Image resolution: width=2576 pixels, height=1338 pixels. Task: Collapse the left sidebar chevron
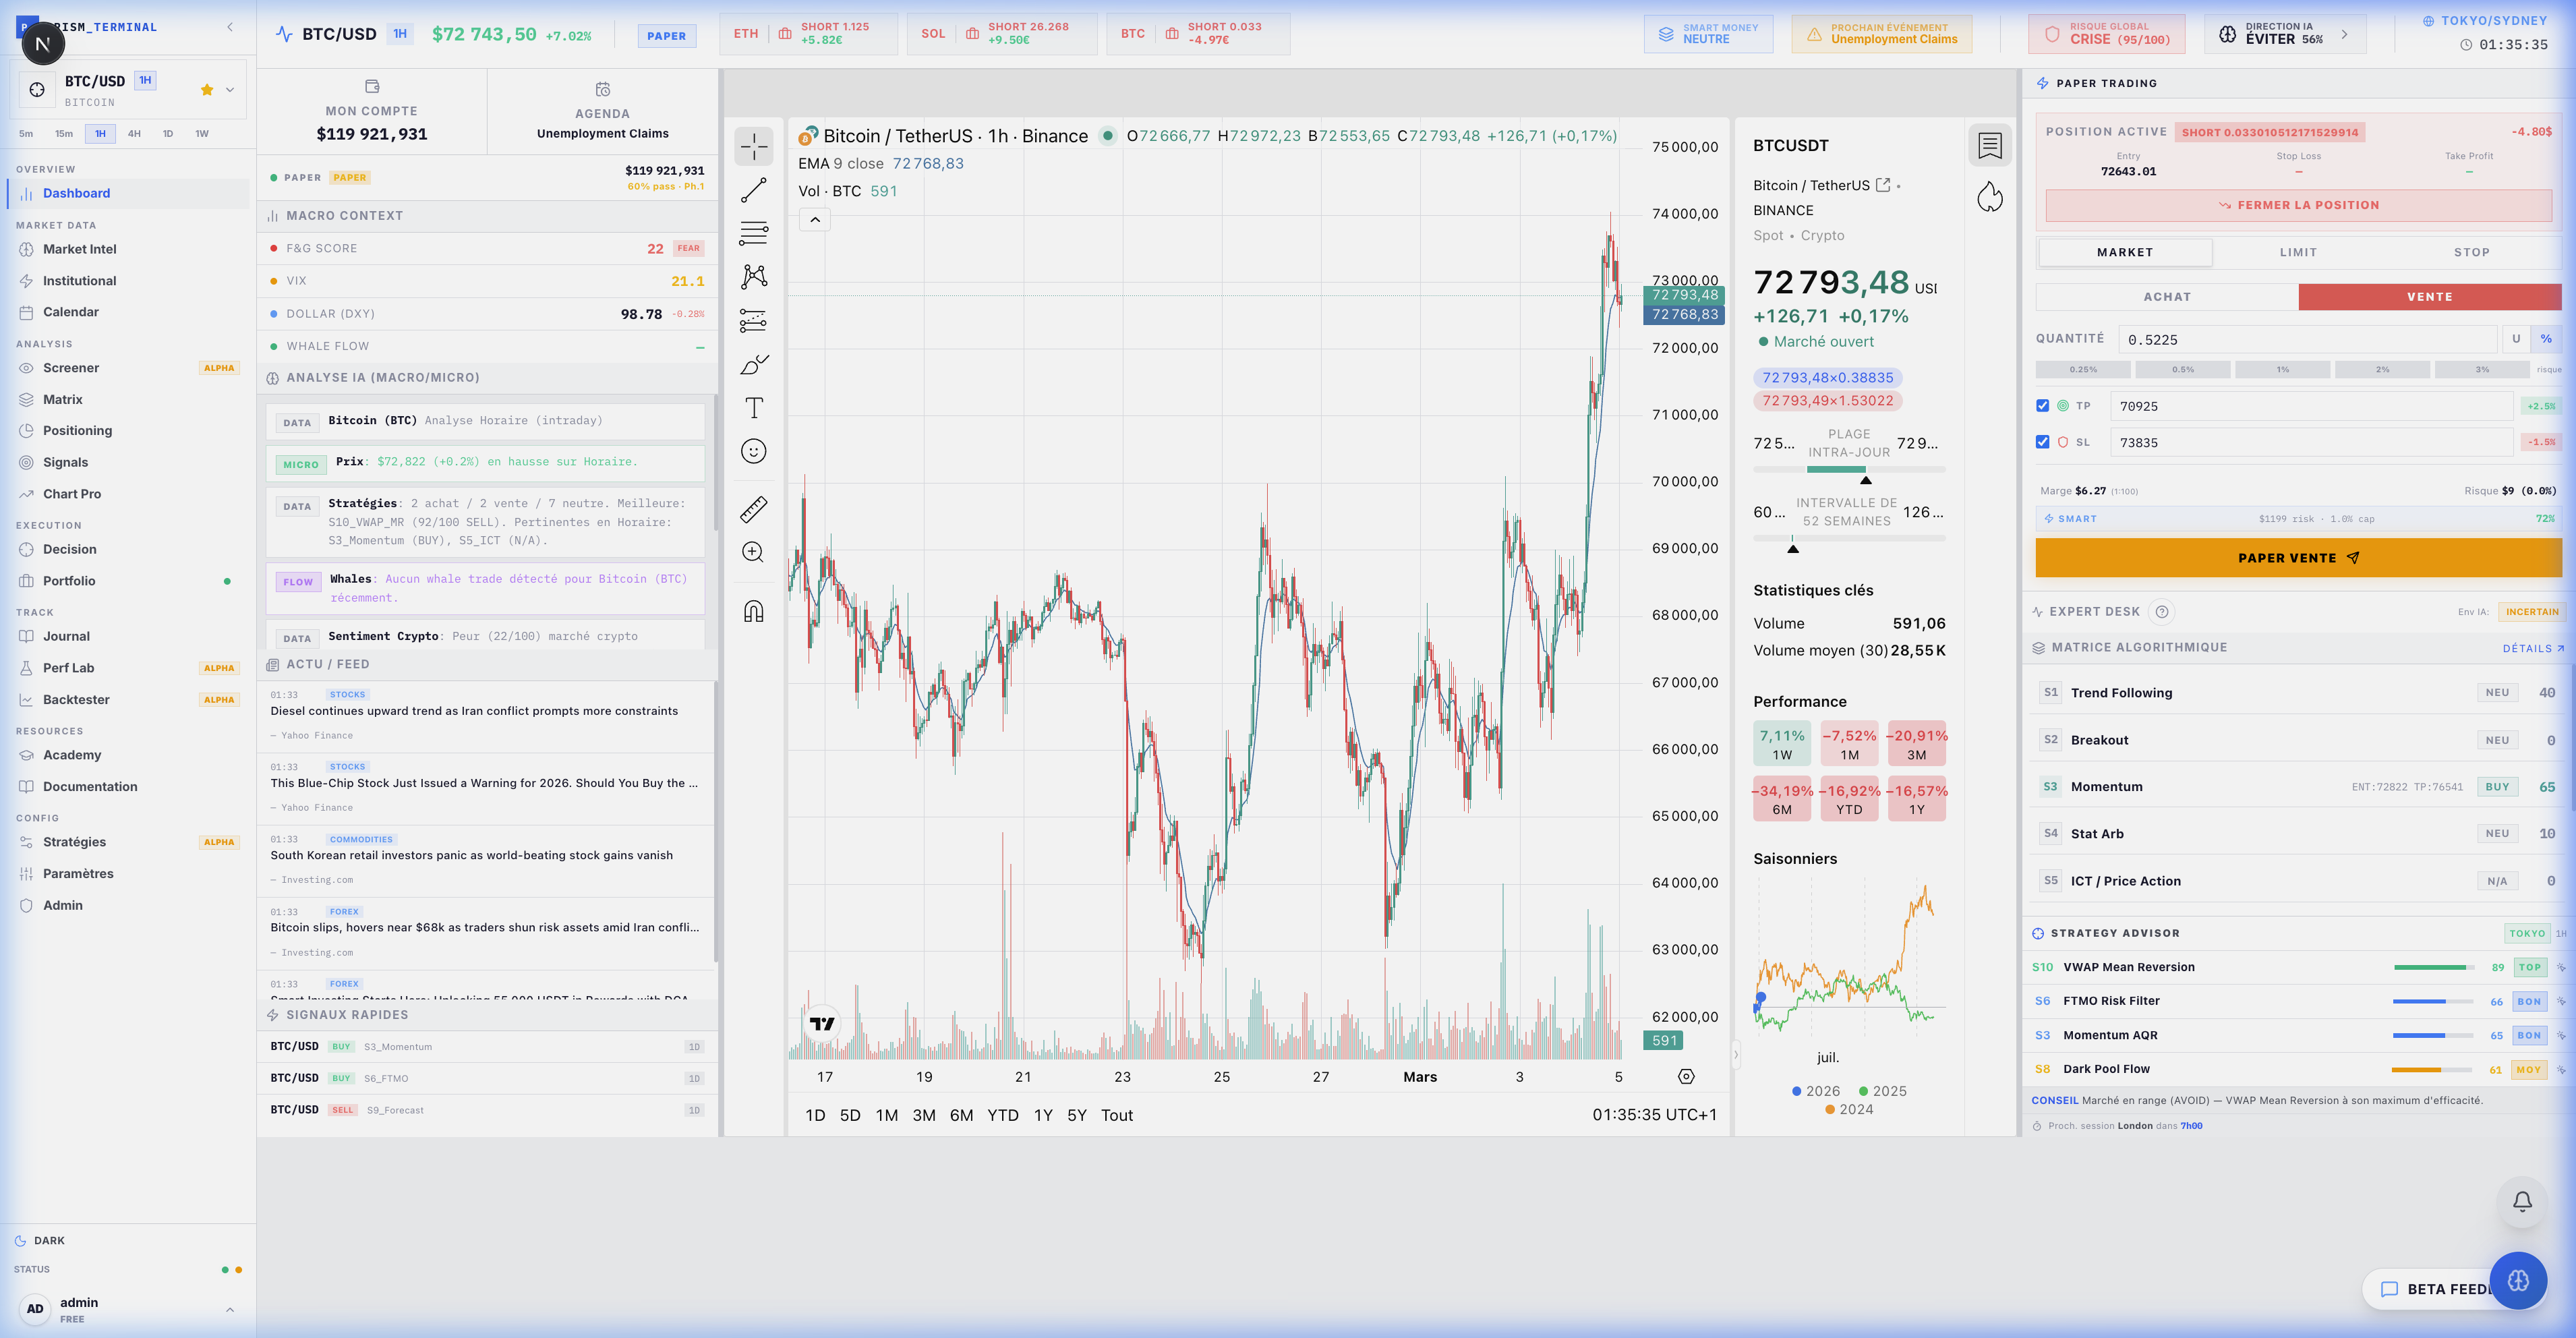pos(230,27)
